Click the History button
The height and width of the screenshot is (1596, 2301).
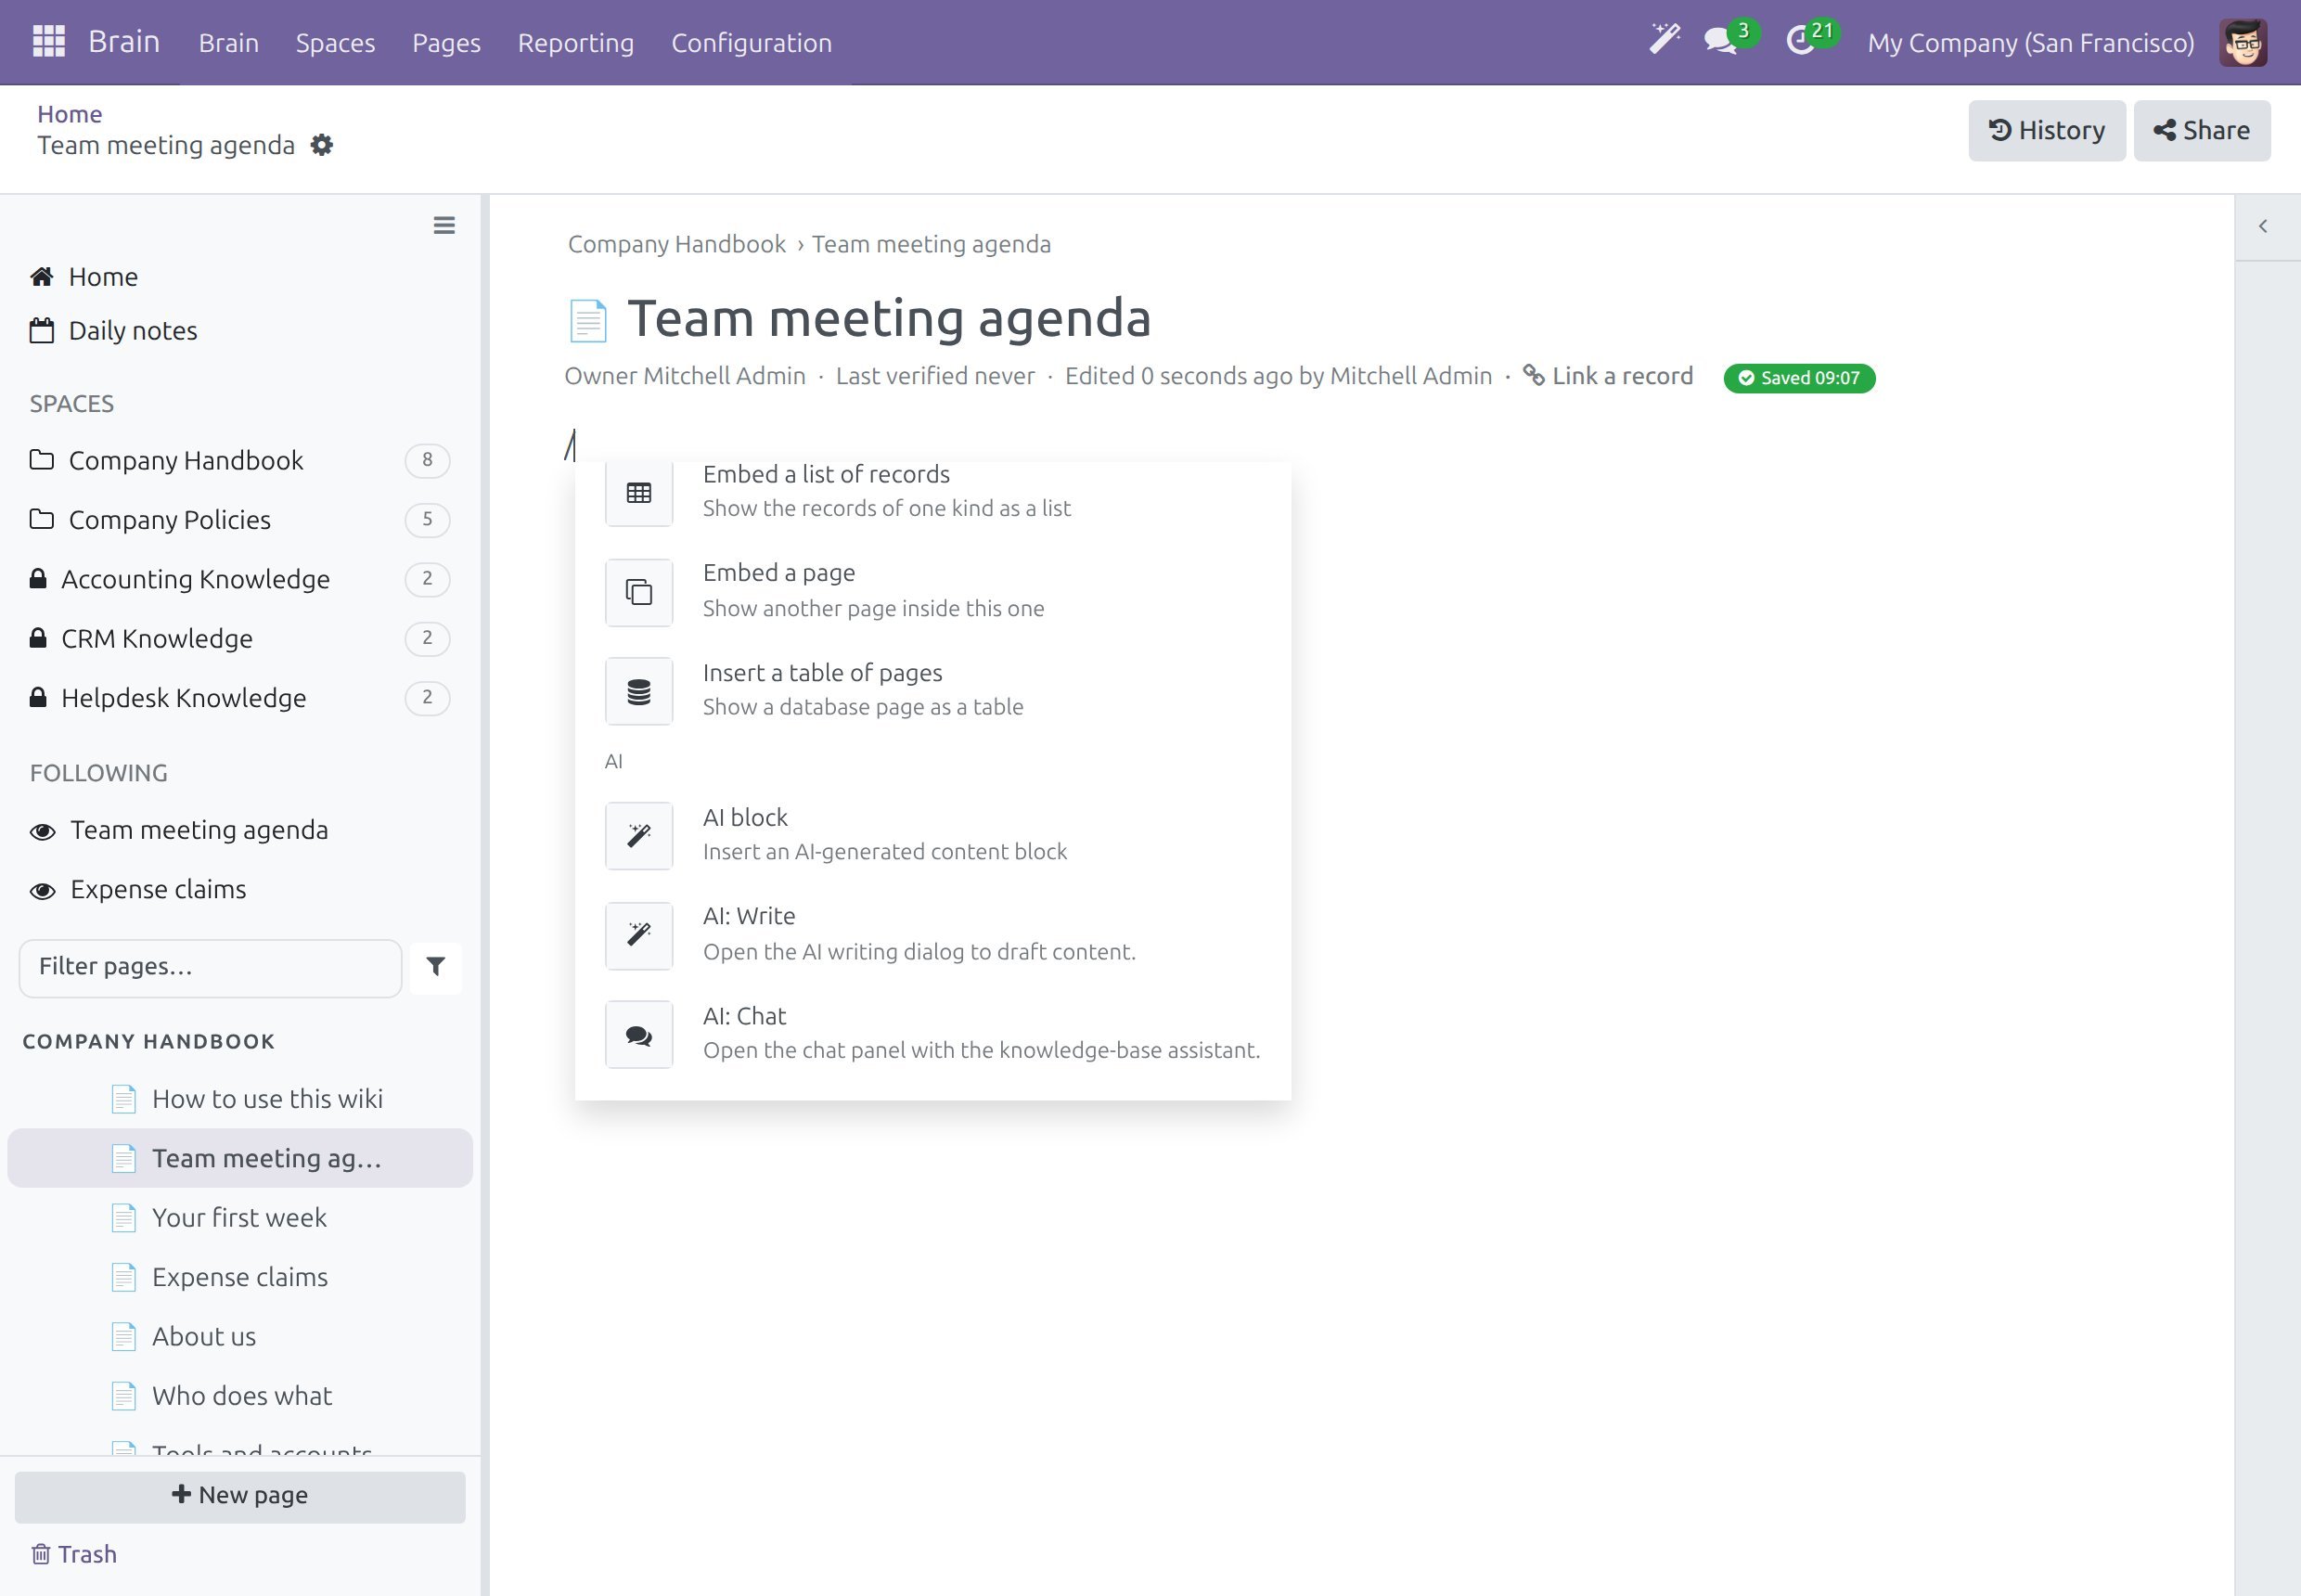2047,130
